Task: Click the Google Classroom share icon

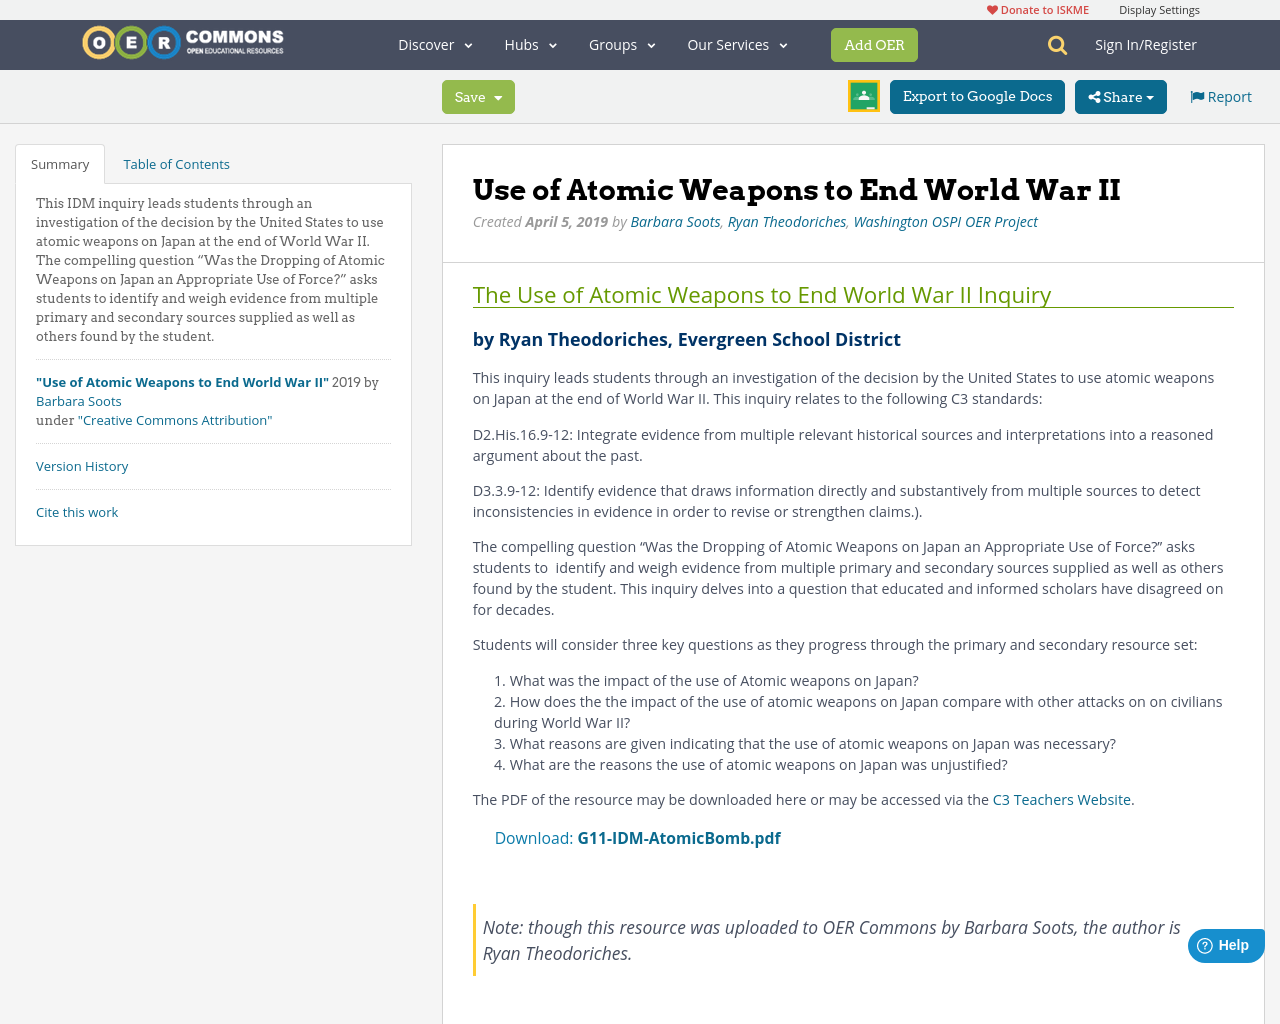Action: [862, 95]
